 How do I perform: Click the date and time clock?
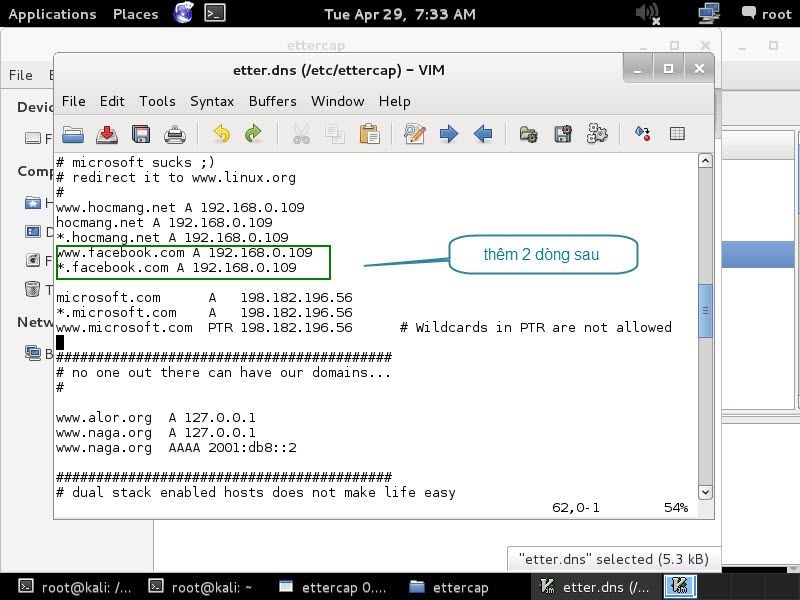pyautogui.click(x=400, y=14)
